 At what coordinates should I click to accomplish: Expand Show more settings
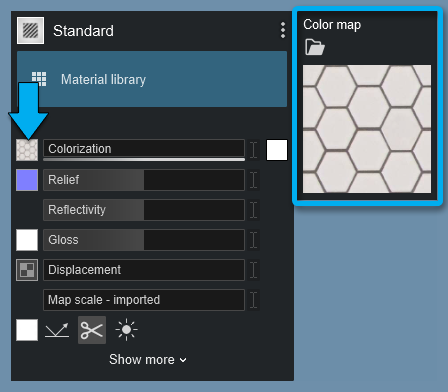(x=148, y=360)
